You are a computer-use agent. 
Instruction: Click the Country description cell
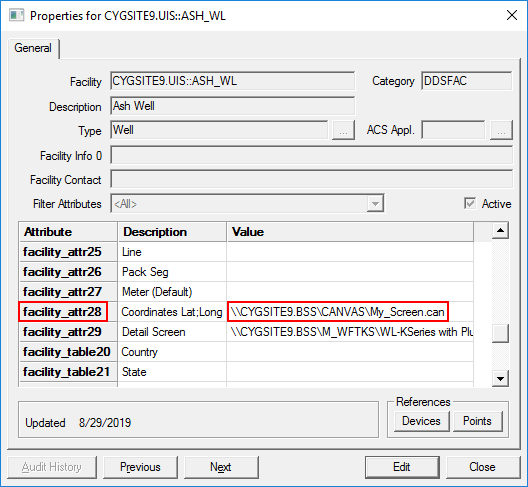(x=172, y=352)
